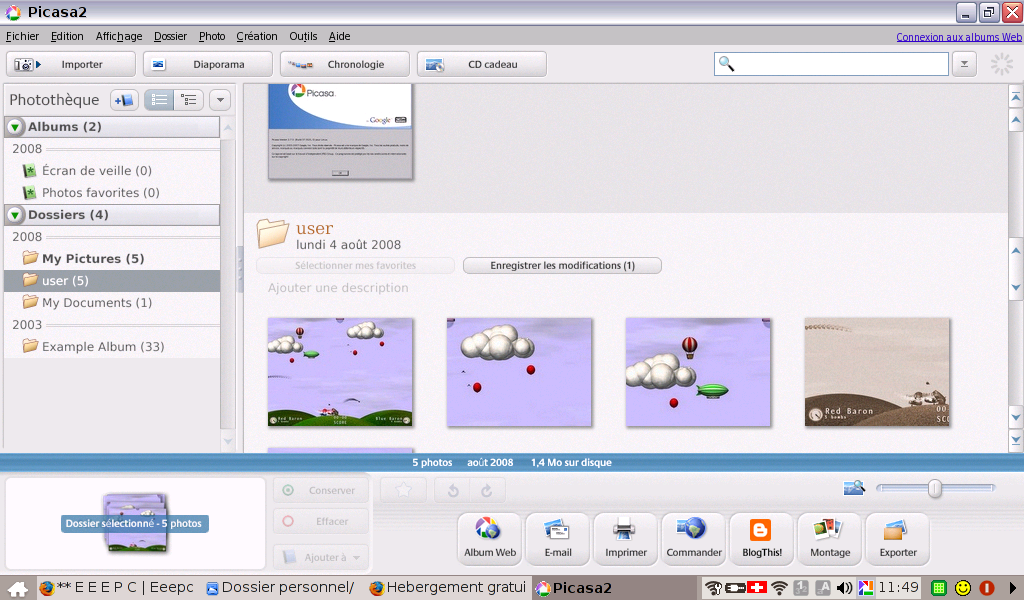Click the Imprimer print button
Screen dimensions: 1024x600
[626, 538]
